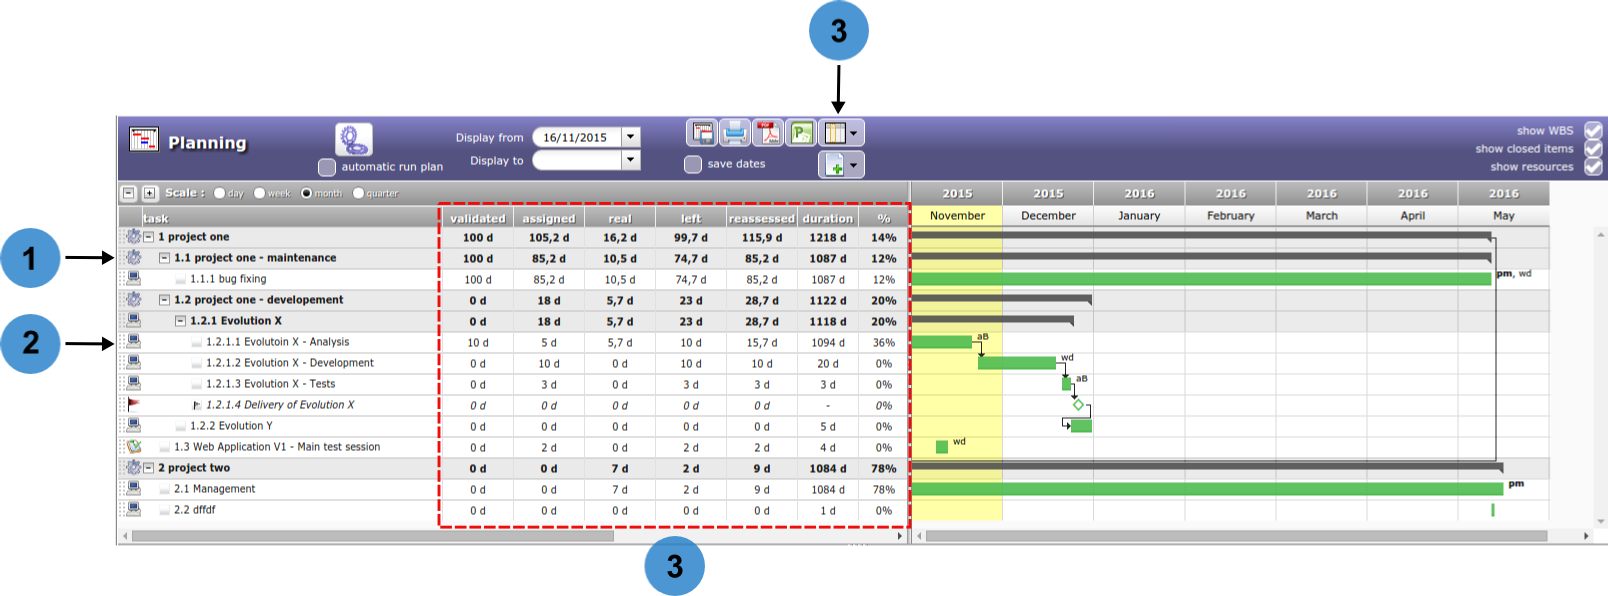Image resolution: width=1608 pixels, height=596 pixels.
Task: Run the plan calculation gears button
Action: (353, 139)
